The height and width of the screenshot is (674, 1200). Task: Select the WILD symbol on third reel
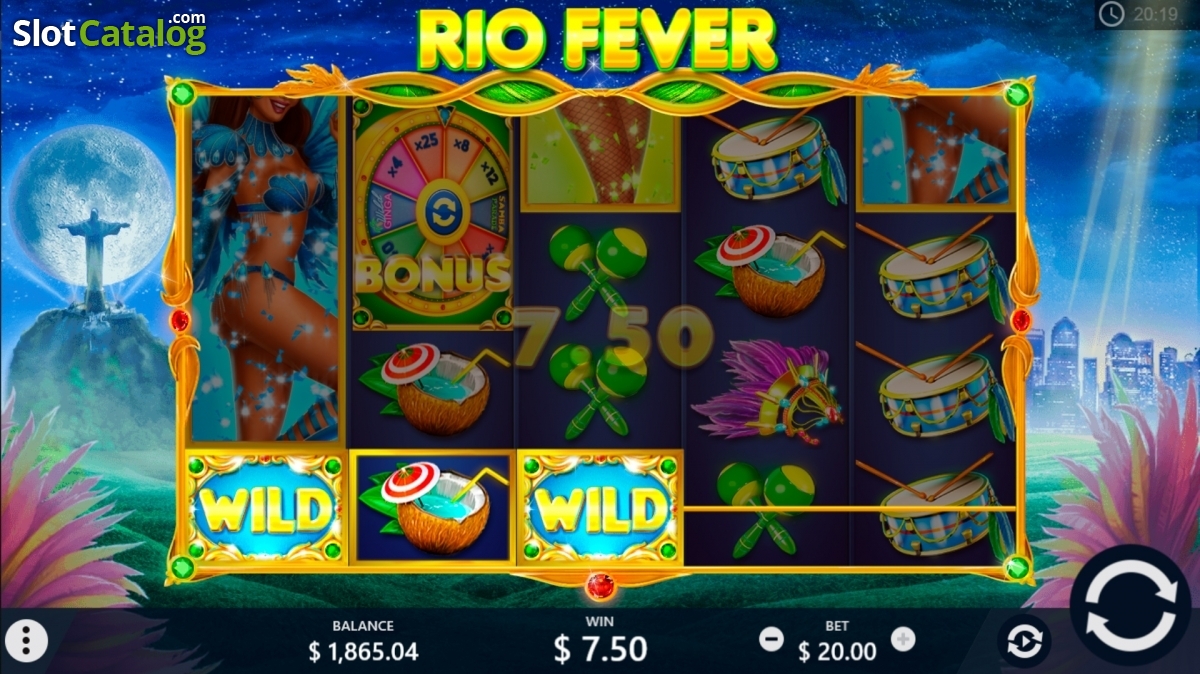pyautogui.click(x=600, y=507)
